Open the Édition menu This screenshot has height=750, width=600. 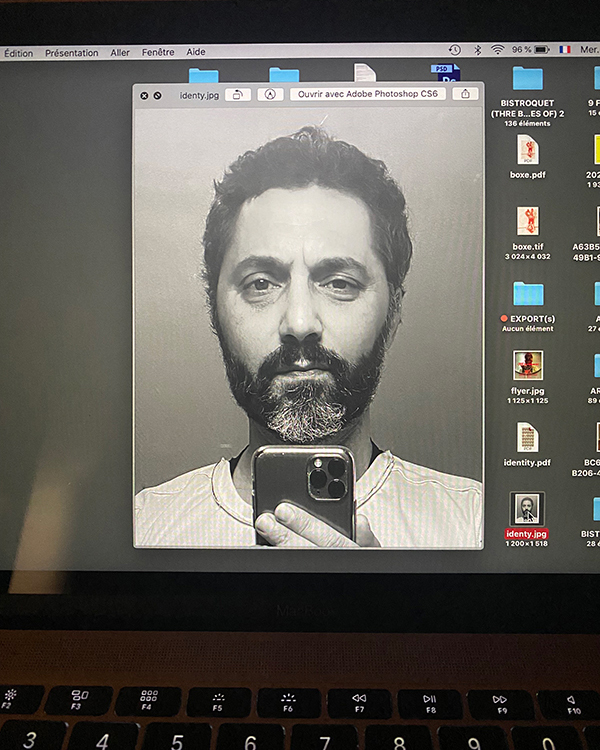point(18,53)
